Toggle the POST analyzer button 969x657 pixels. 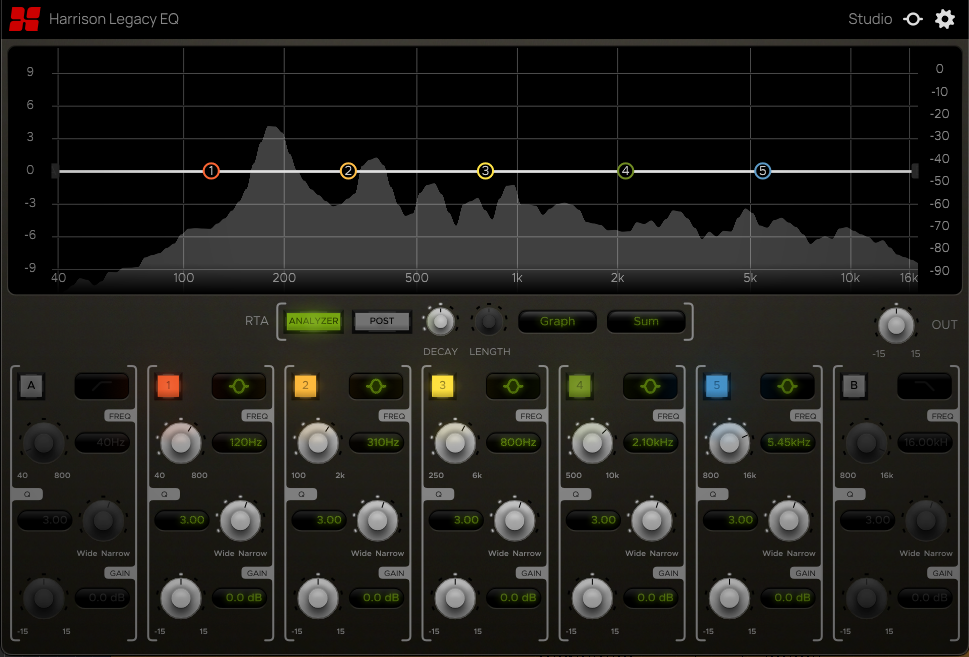point(381,321)
